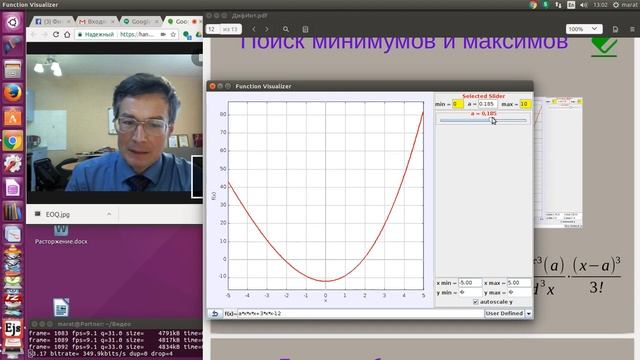
Task: Click the Chrome address bar URL
Action: pyautogui.click(x=137, y=35)
